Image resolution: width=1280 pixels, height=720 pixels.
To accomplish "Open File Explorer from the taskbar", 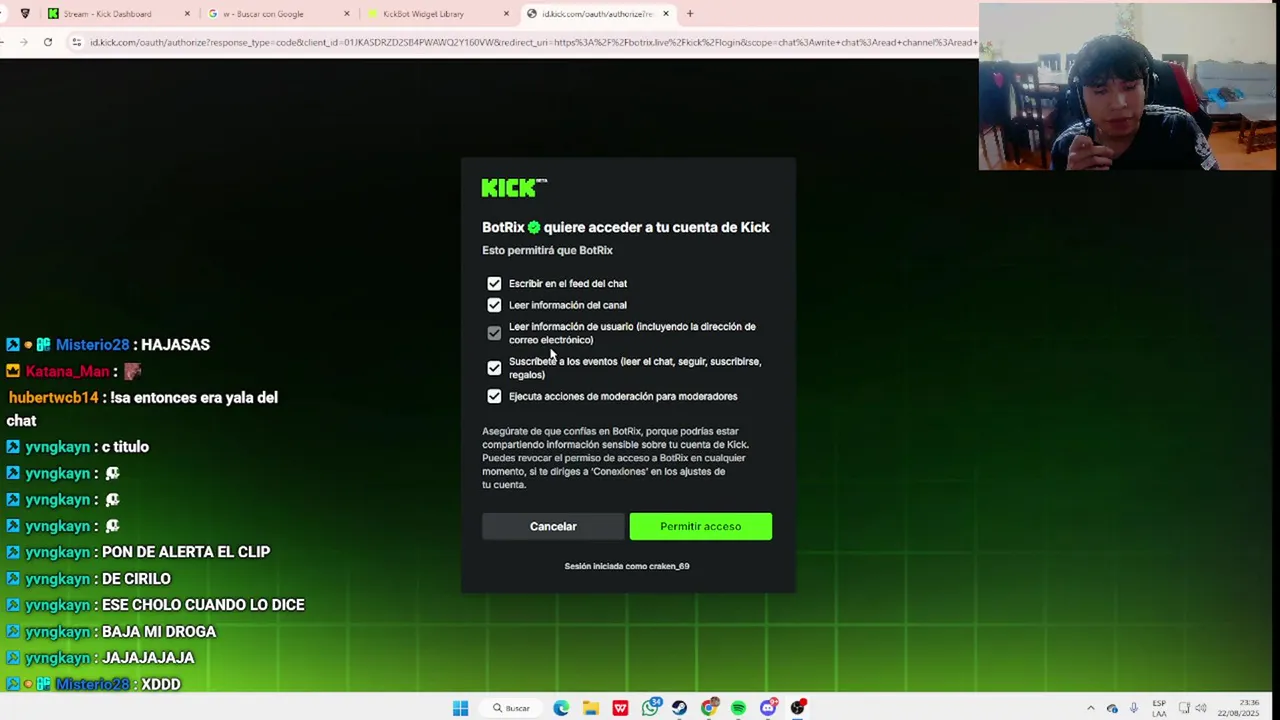I will click(x=591, y=708).
